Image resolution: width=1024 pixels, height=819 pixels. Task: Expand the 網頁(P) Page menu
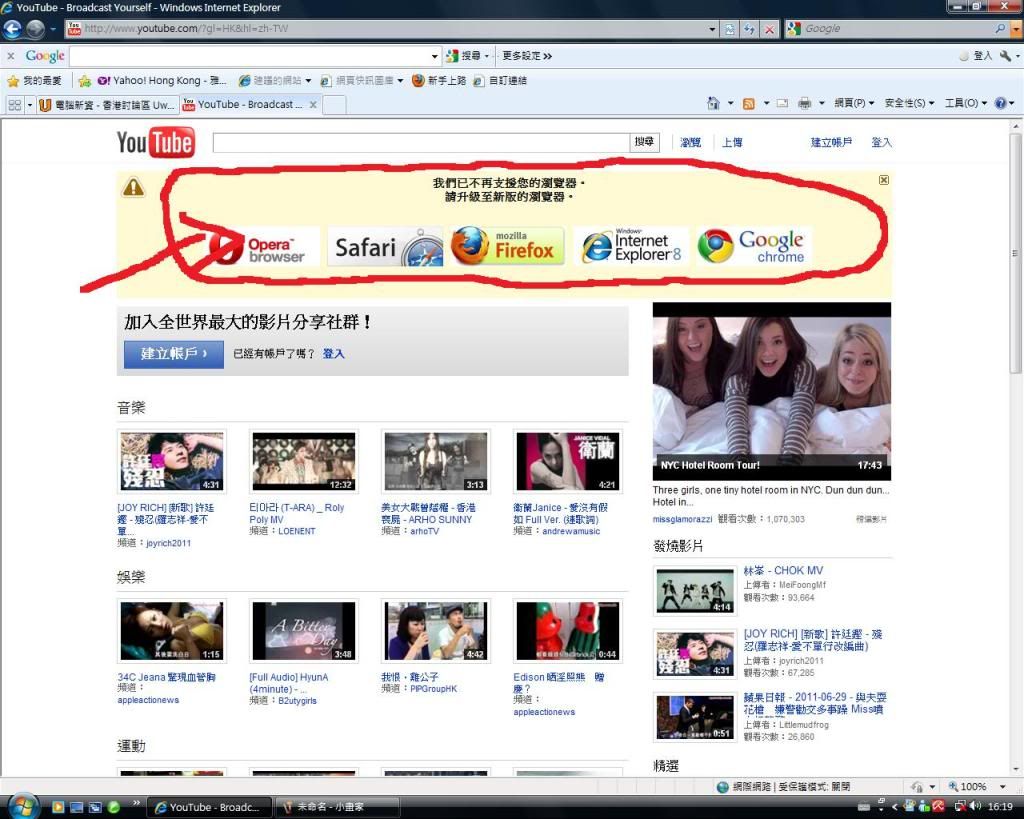[854, 103]
